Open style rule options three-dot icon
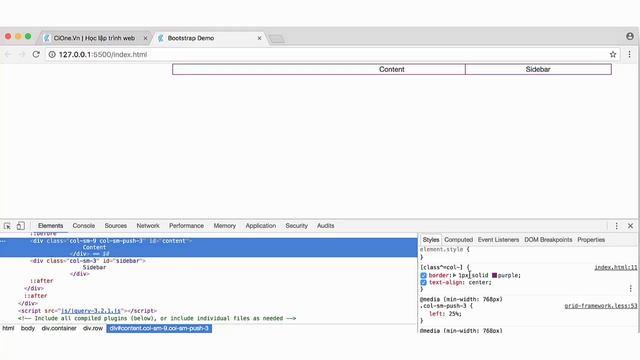This screenshot has height=360, width=640. tap(631, 289)
